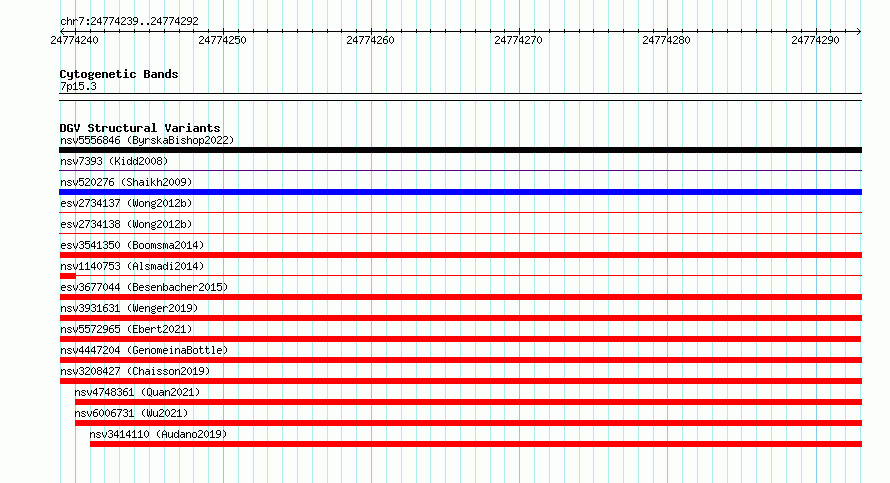This screenshot has width=890, height=483.
Task: Click the DGV Structural Variants track title
Action: tap(140, 128)
